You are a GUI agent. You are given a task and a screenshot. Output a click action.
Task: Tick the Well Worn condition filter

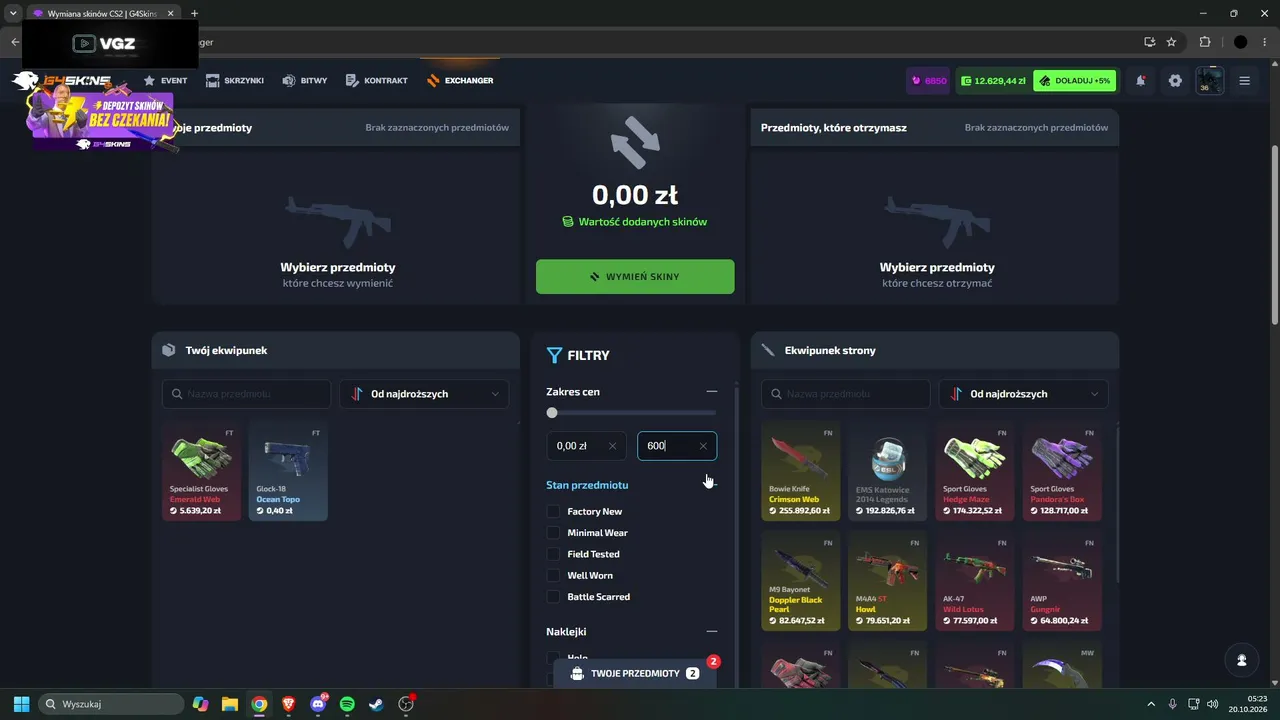(553, 576)
